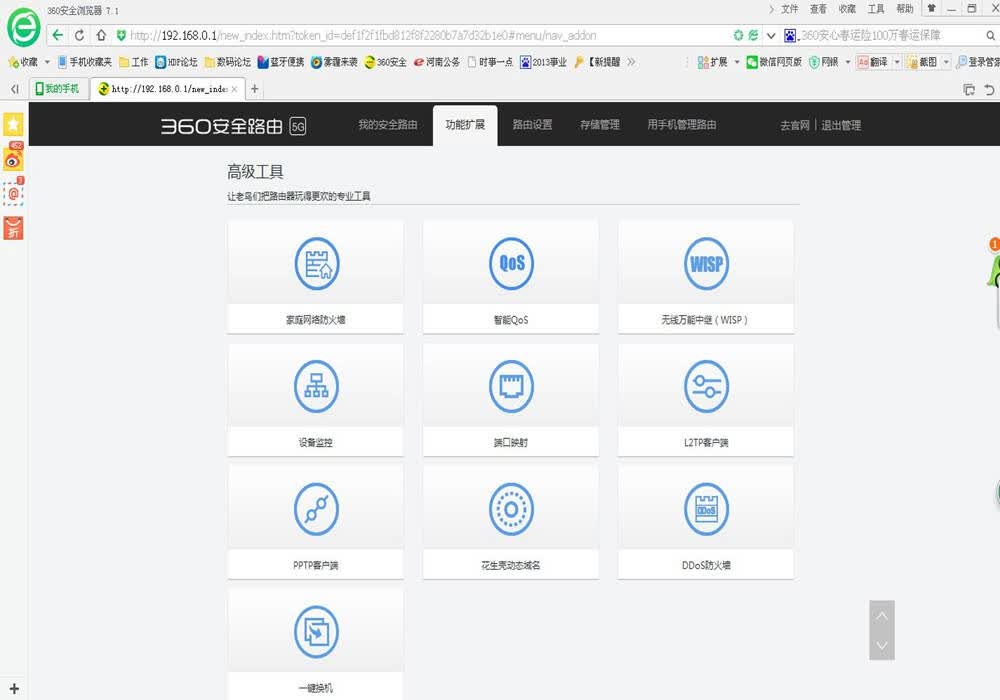This screenshot has width=1000, height=700.
Task: Expand the bookmarks bar overflow chevron
Action: 631,62
